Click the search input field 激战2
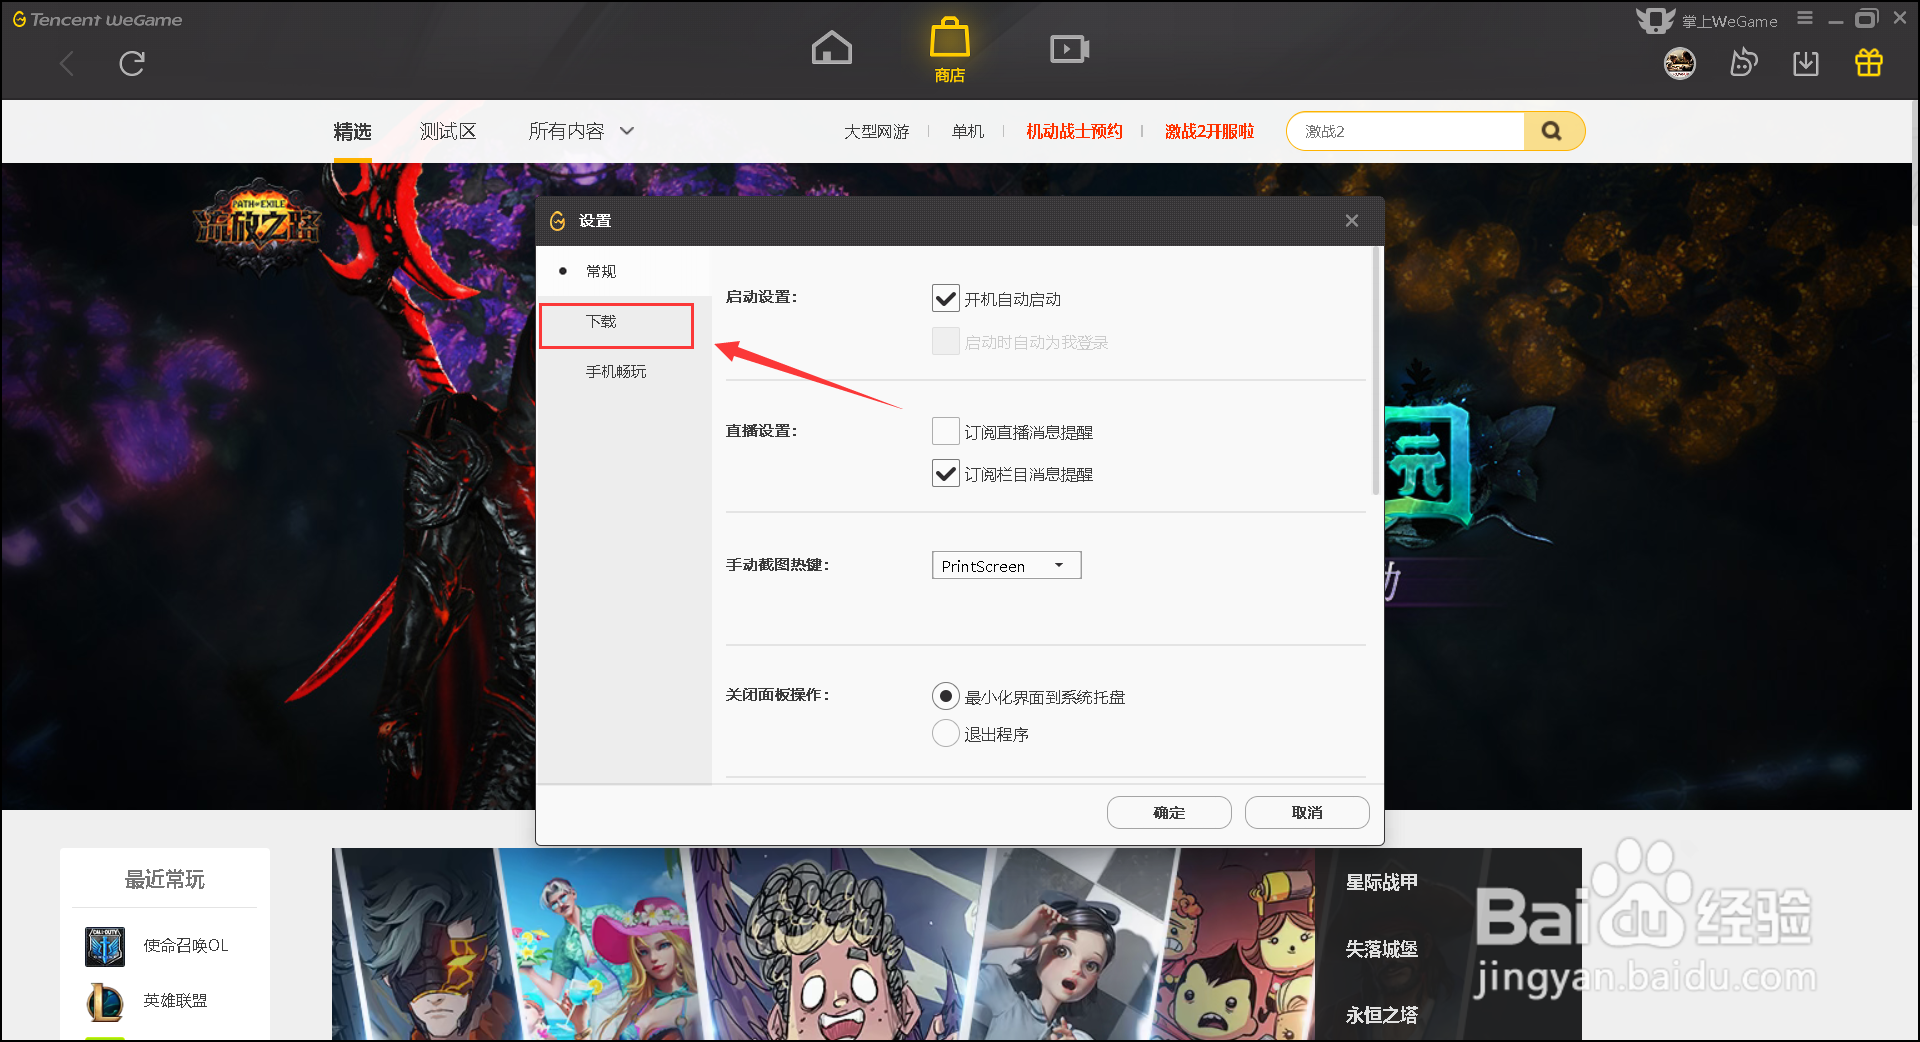This screenshot has height=1042, width=1920. point(1406,131)
